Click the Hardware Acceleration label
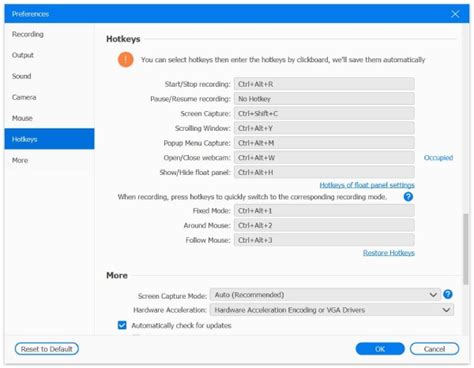This screenshot has width=474, height=368. (x=170, y=310)
